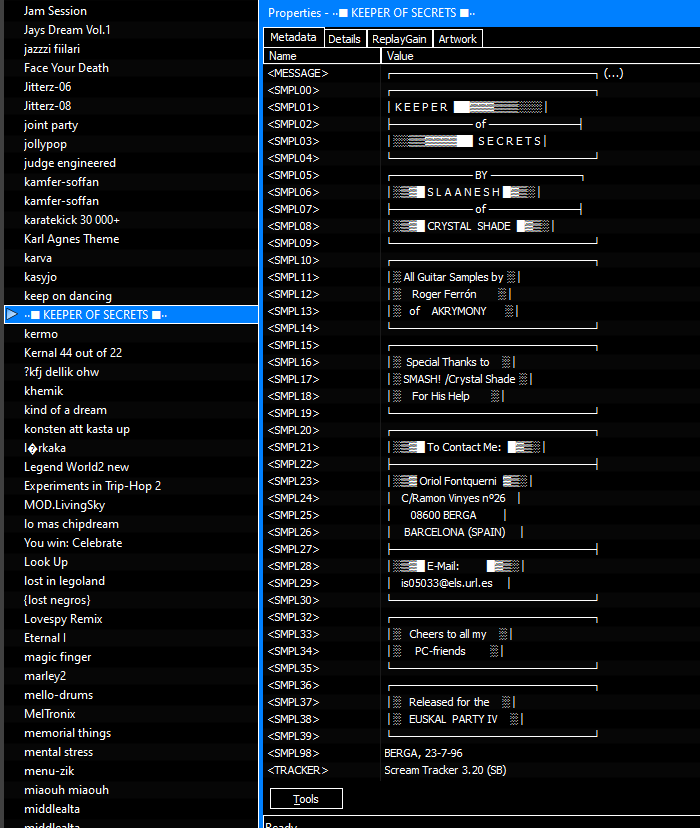Screen dimensions: 700x828
Task: Click the Metadata tab
Action: 293,38
